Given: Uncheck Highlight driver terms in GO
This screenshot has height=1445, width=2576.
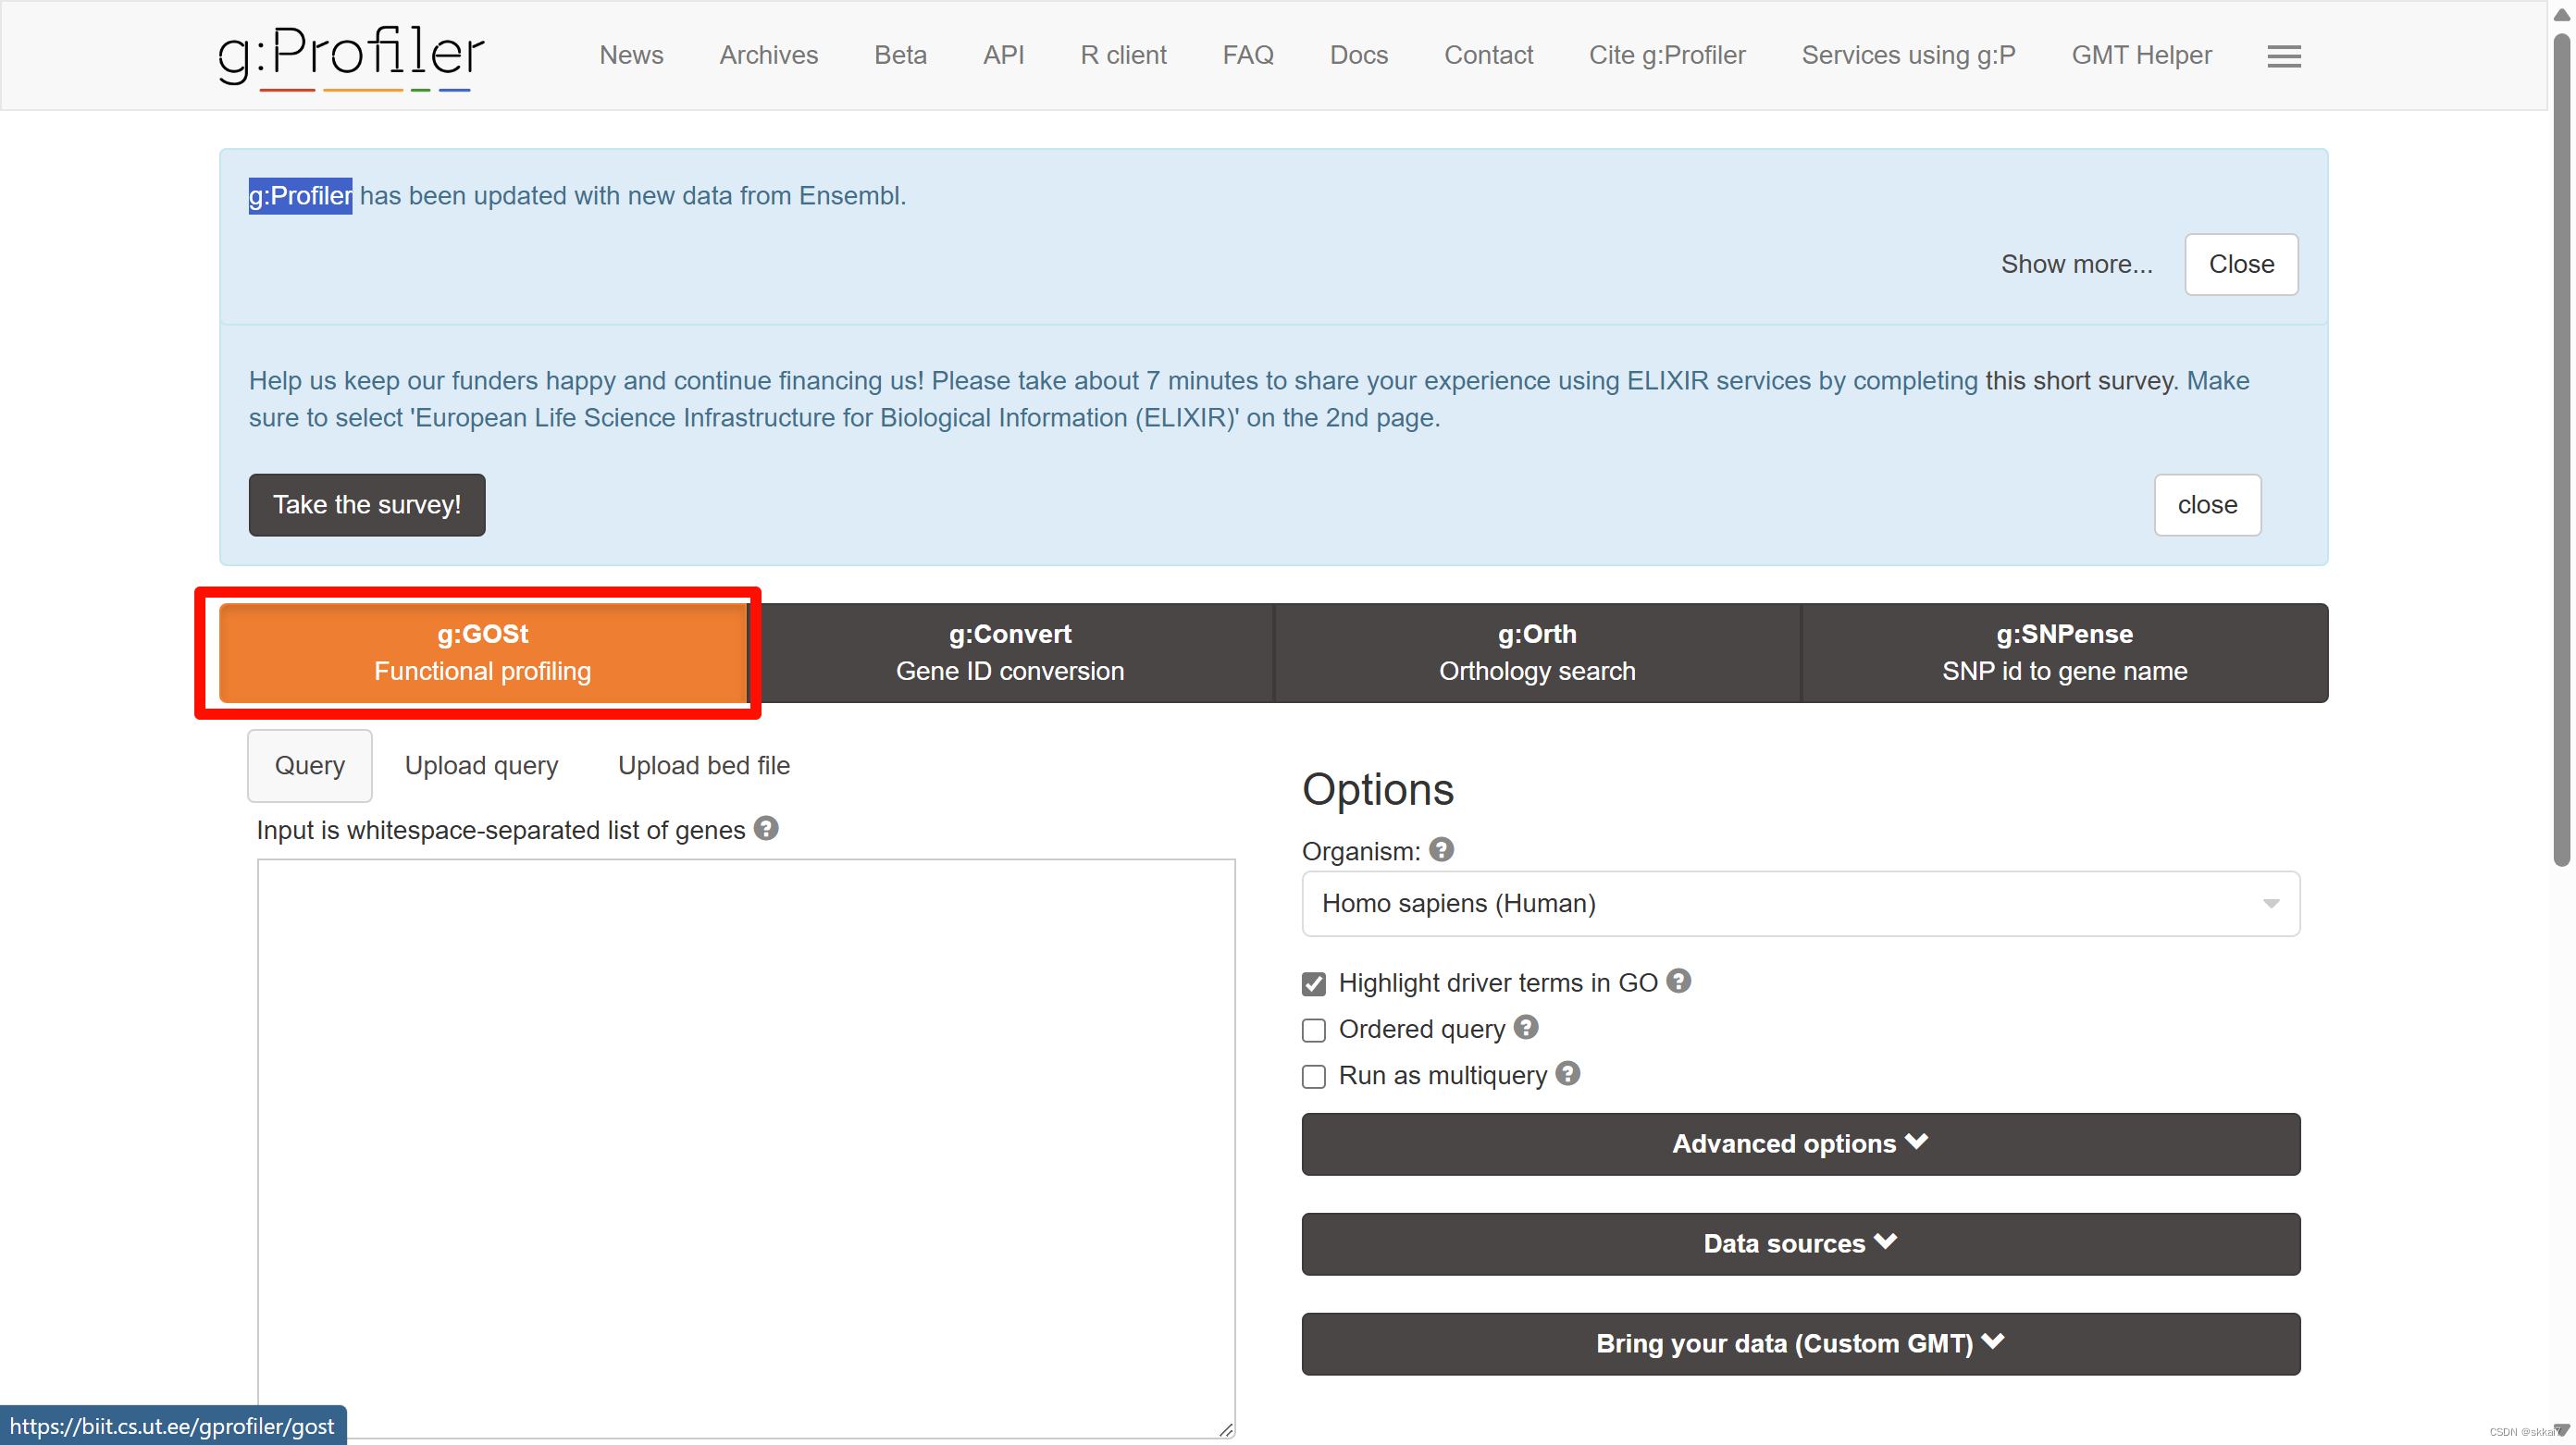Looking at the screenshot, I should [x=1314, y=984].
